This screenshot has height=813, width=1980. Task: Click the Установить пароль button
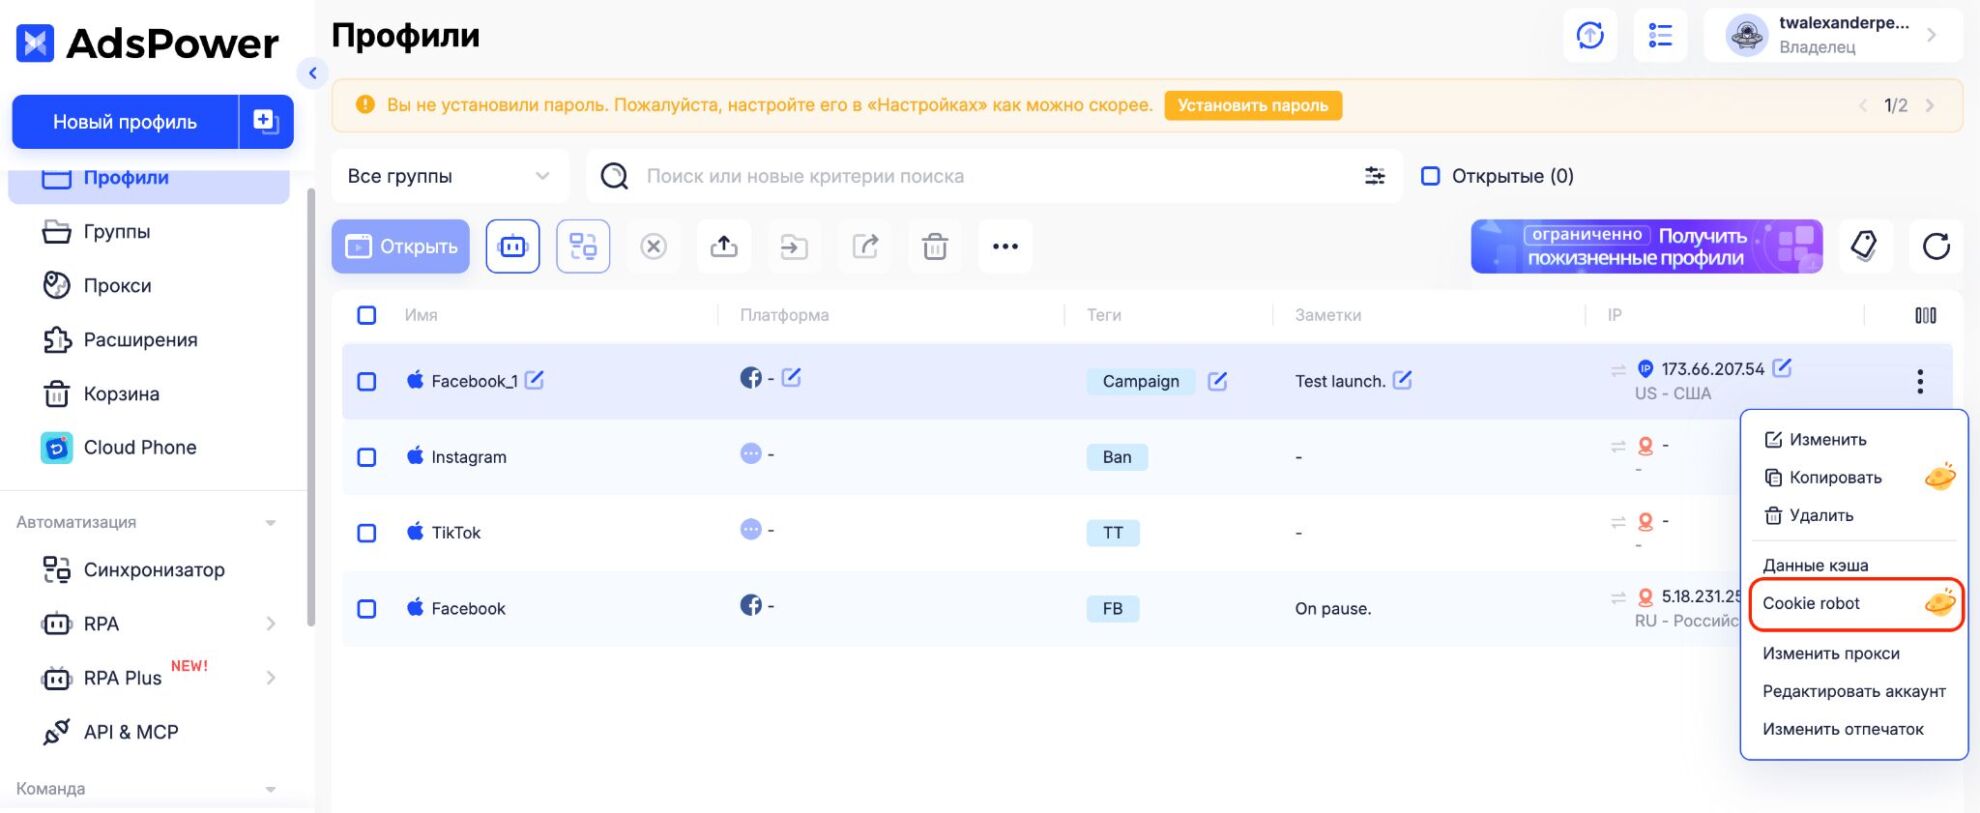coord(1253,105)
